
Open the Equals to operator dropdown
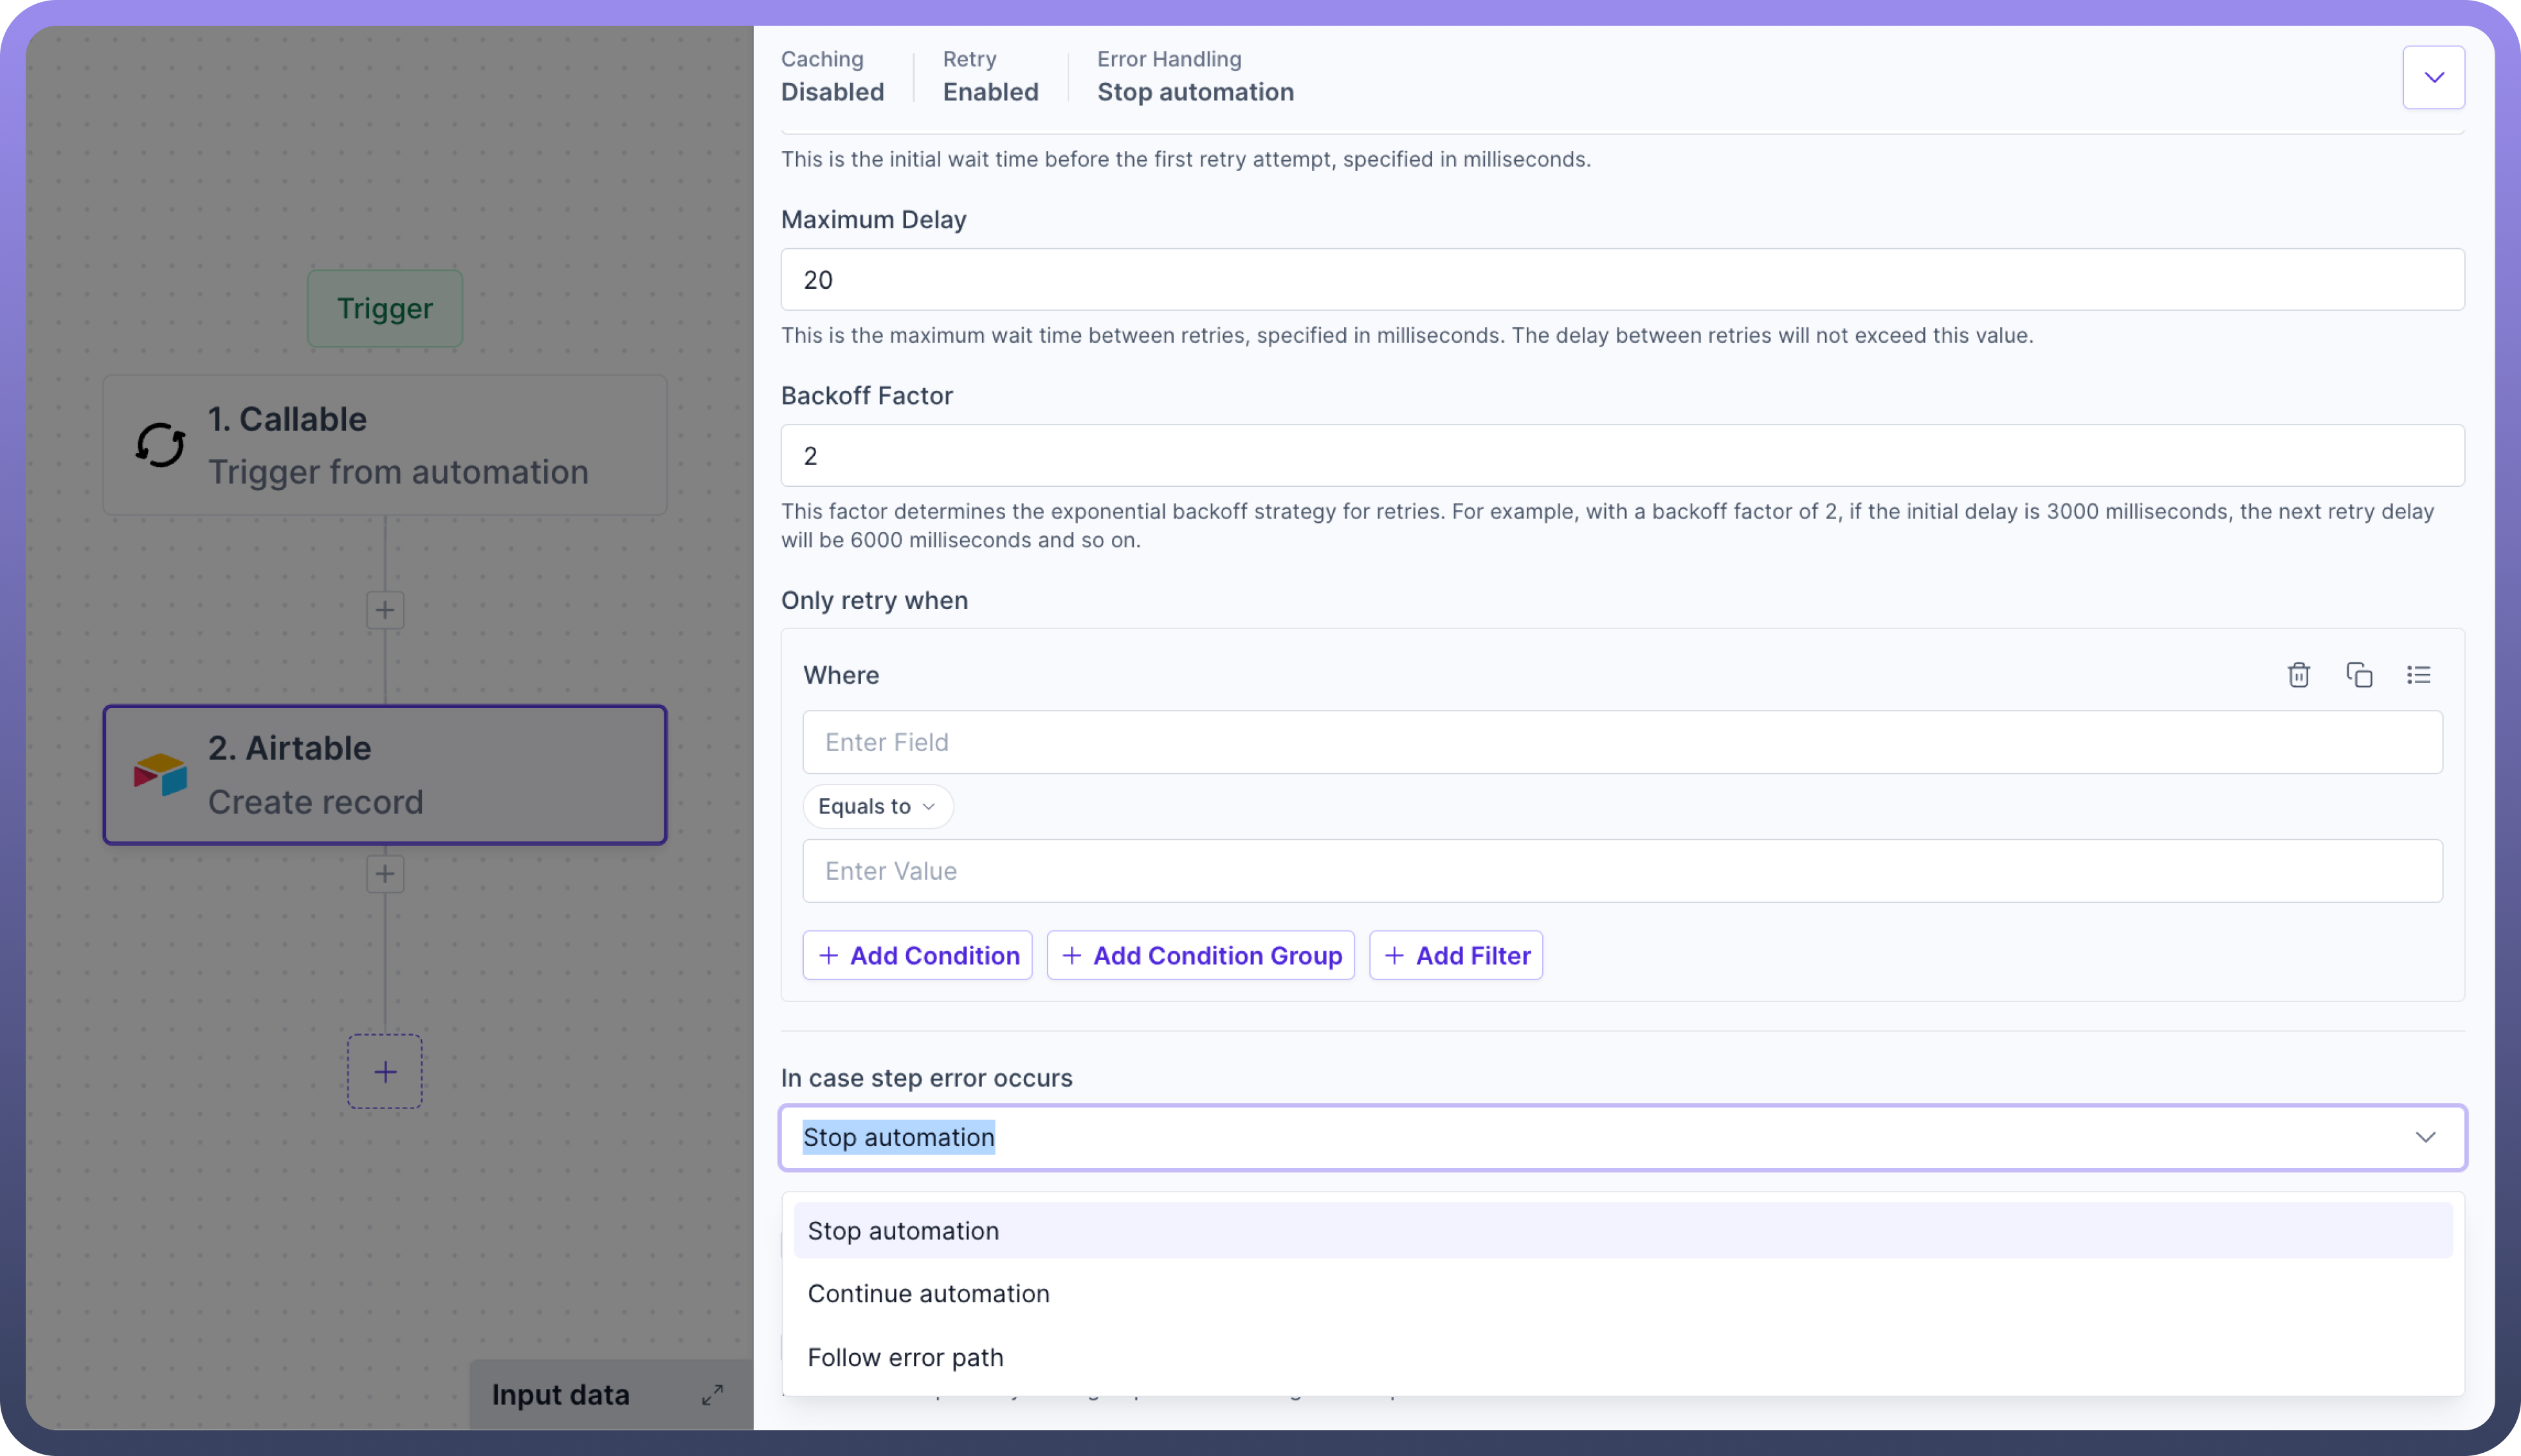pyautogui.click(x=877, y=806)
